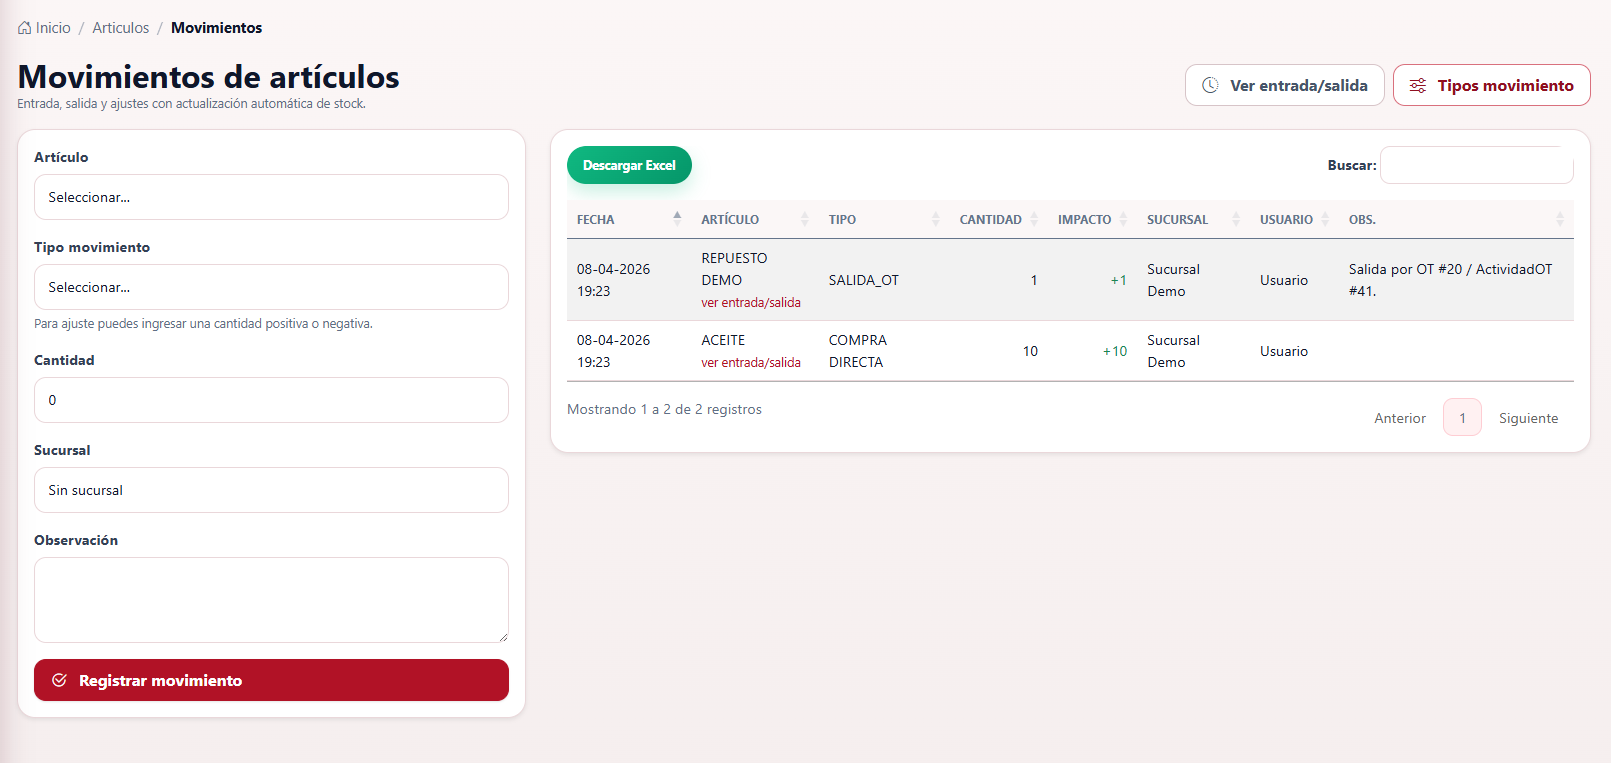Focus the Buscar search field

coord(1477,165)
